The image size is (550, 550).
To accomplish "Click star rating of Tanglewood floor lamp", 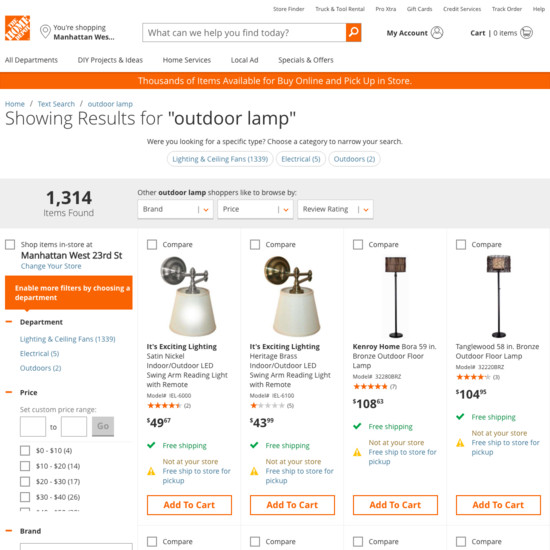I will tap(473, 377).
